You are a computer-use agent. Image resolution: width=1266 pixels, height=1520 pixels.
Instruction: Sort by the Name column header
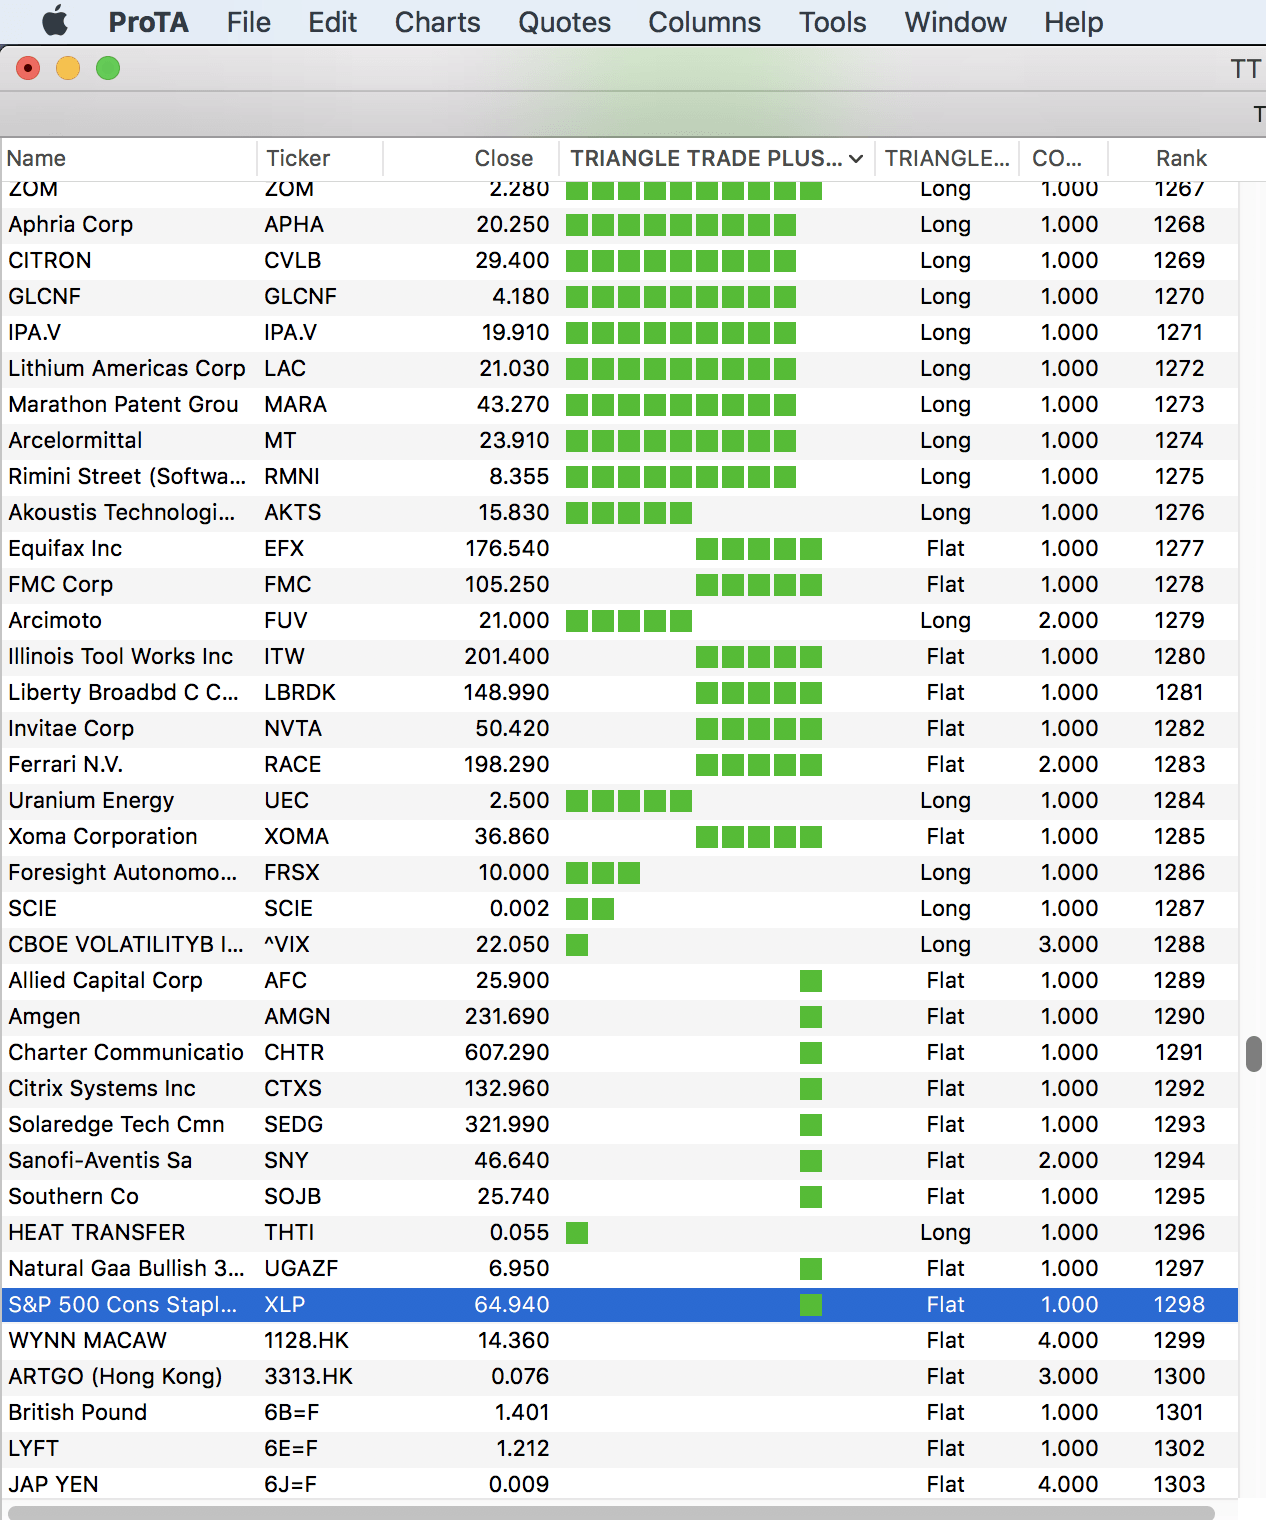point(128,158)
